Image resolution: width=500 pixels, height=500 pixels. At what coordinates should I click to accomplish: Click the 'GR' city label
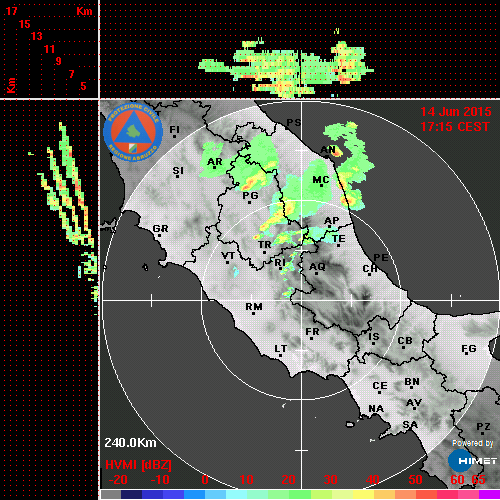coord(161,229)
